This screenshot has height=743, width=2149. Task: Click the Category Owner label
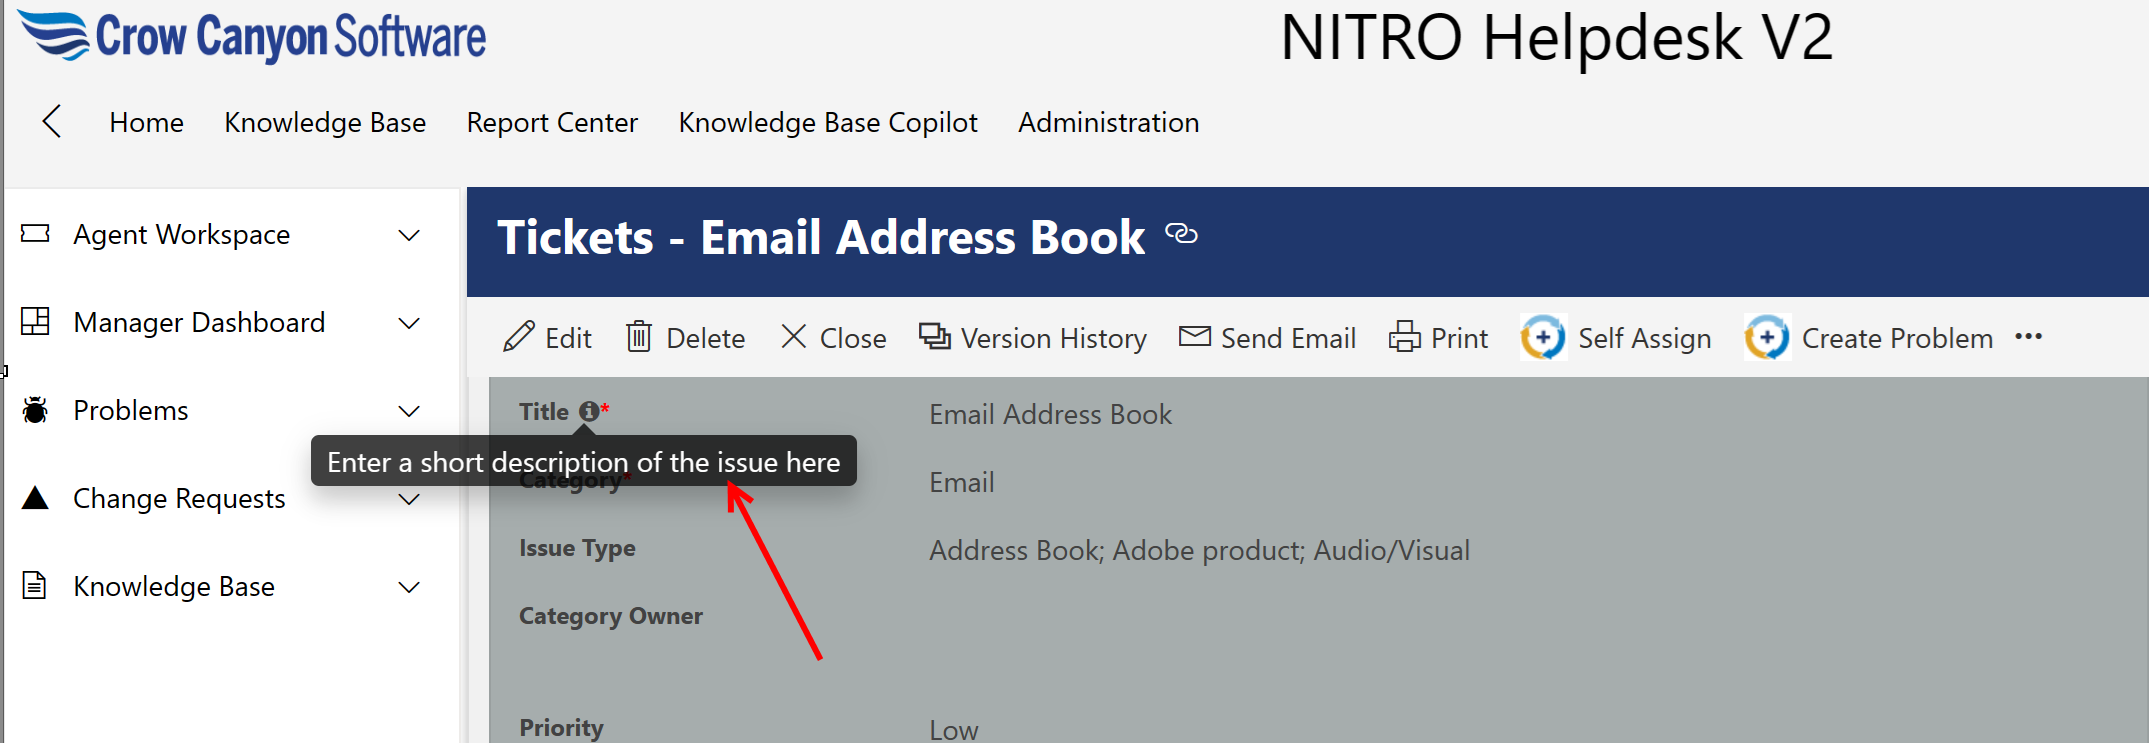(611, 616)
